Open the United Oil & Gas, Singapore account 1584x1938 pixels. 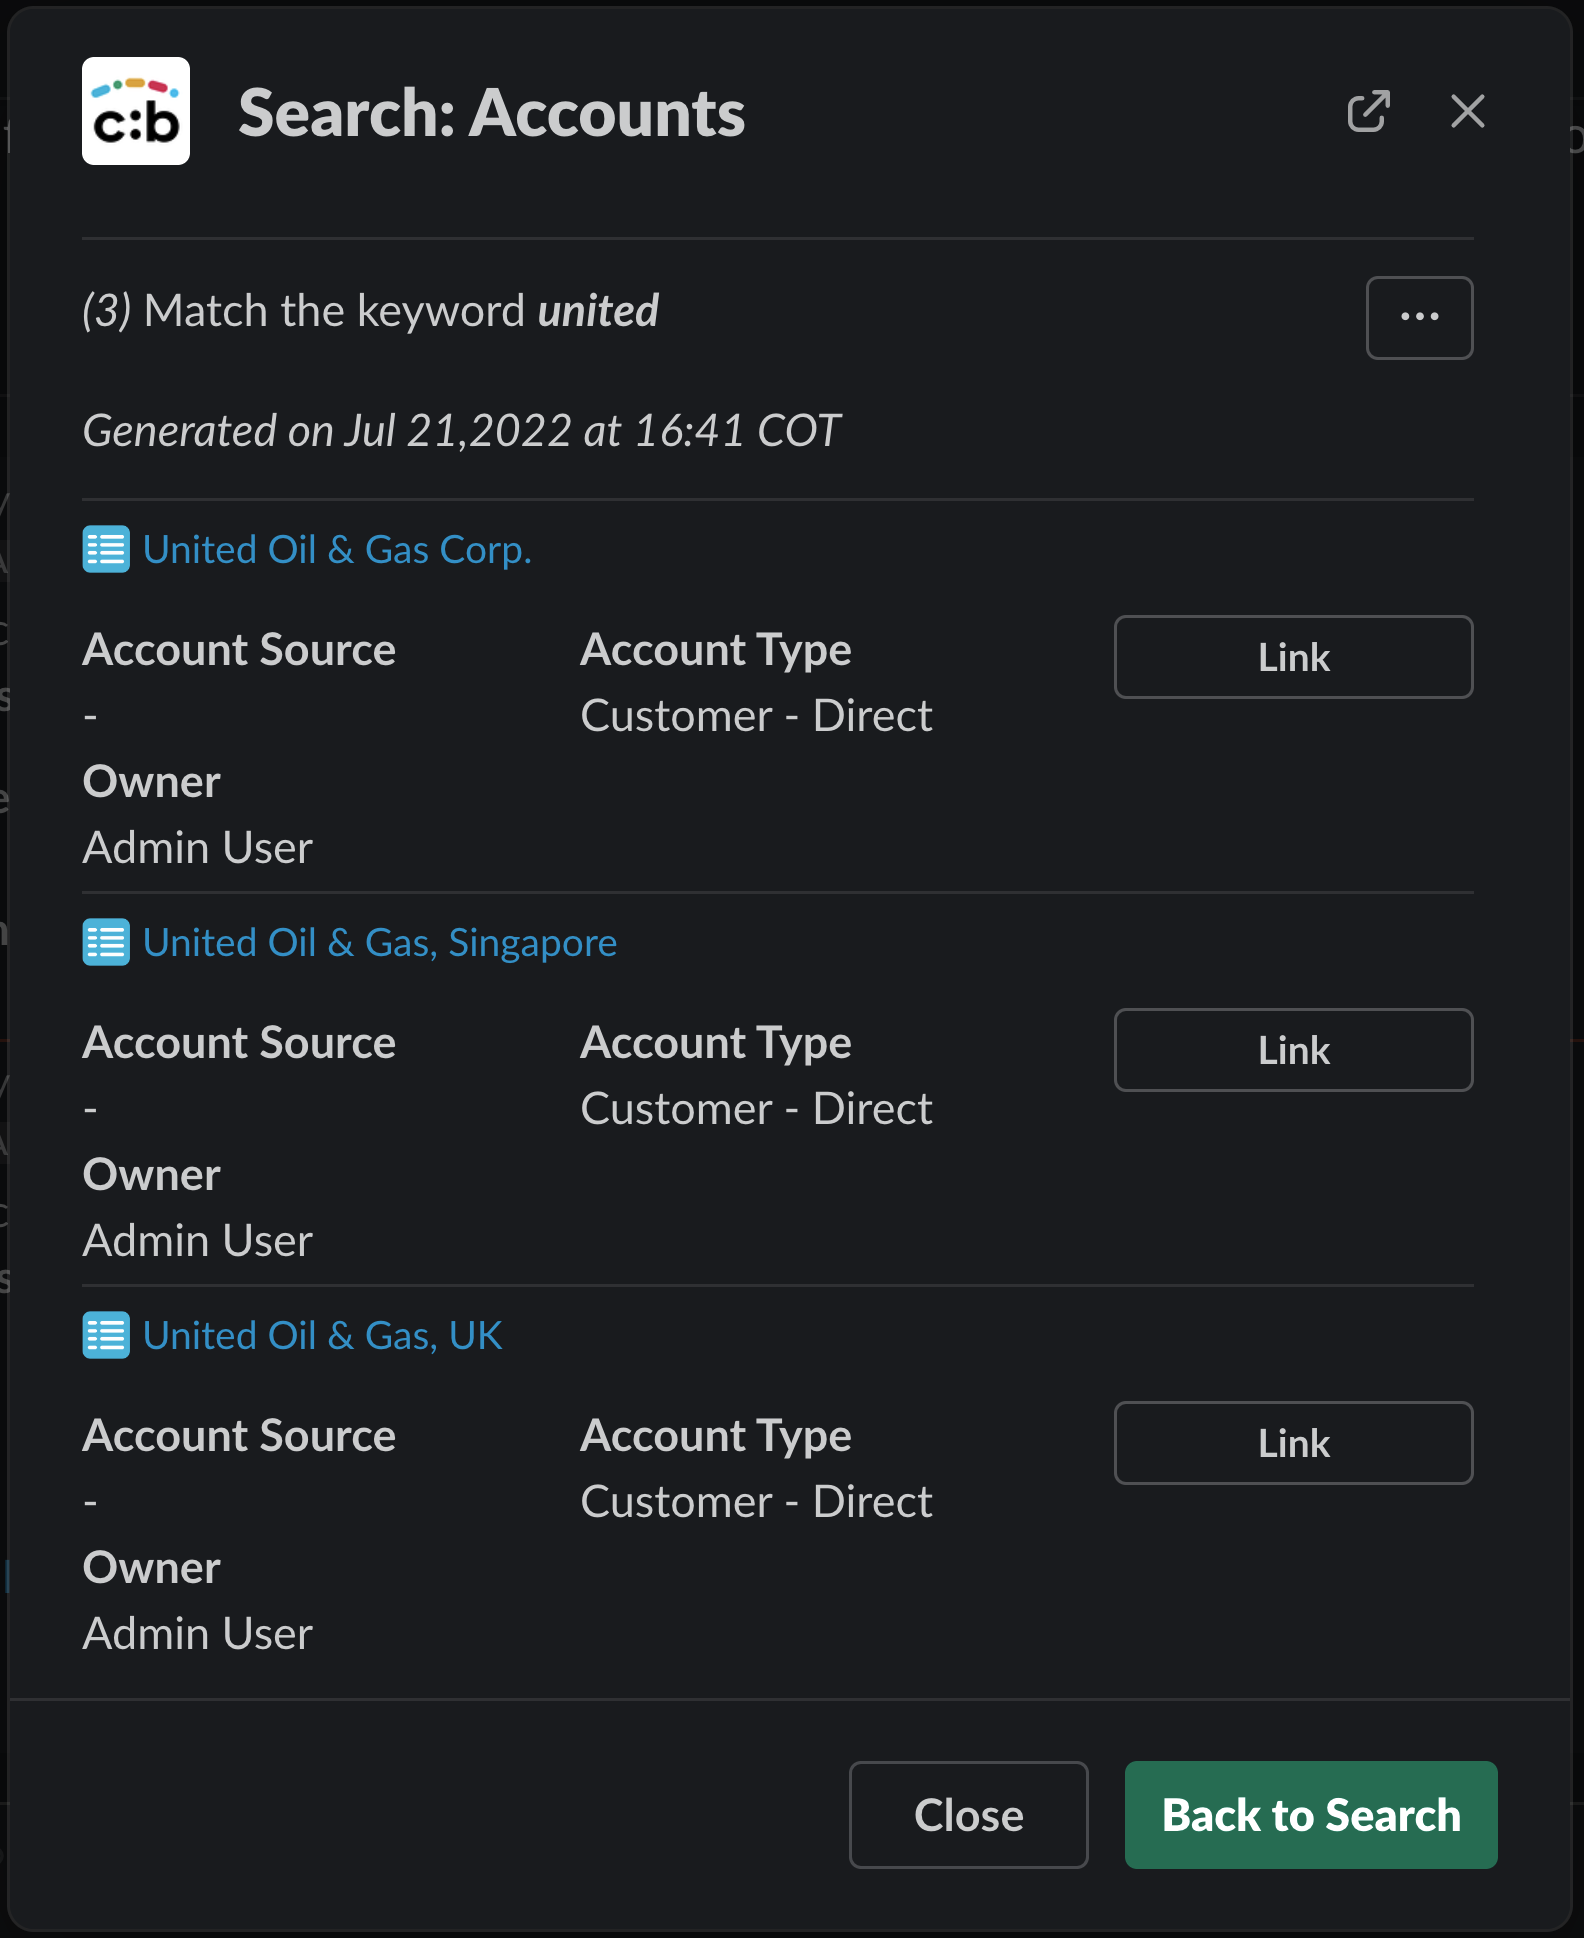point(379,942)
